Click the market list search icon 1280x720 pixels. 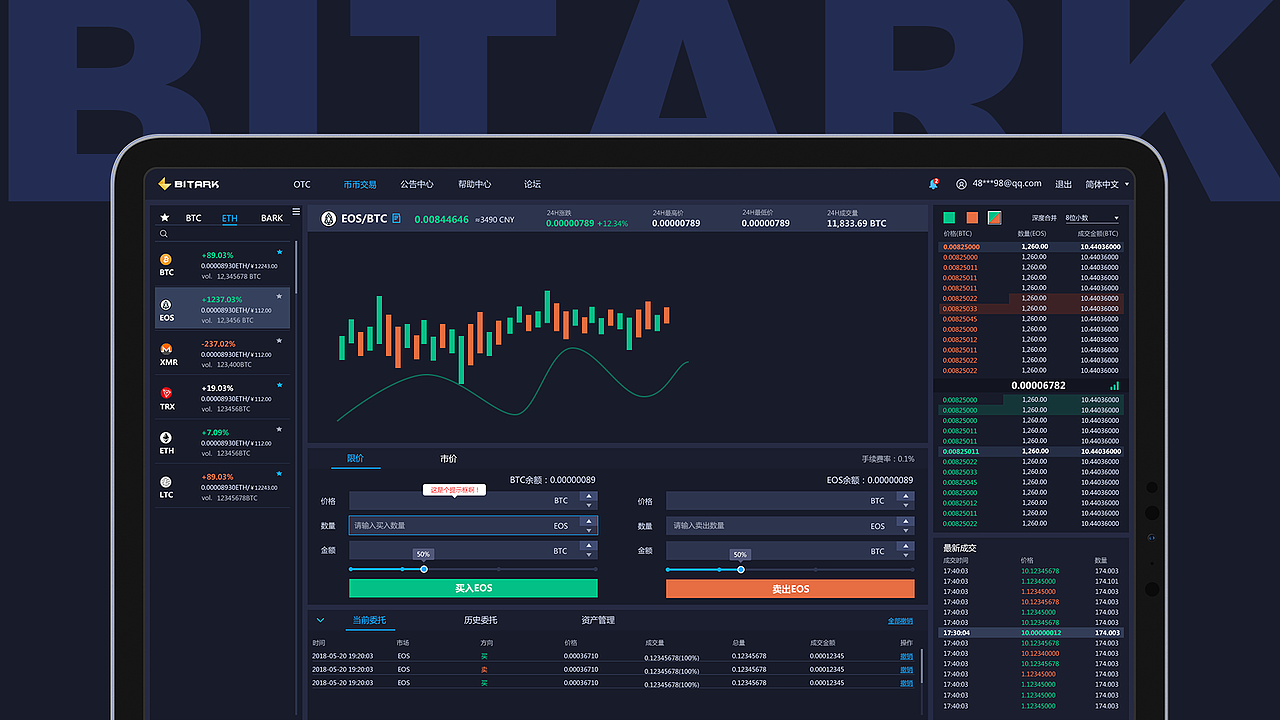[x=164, y=234]
